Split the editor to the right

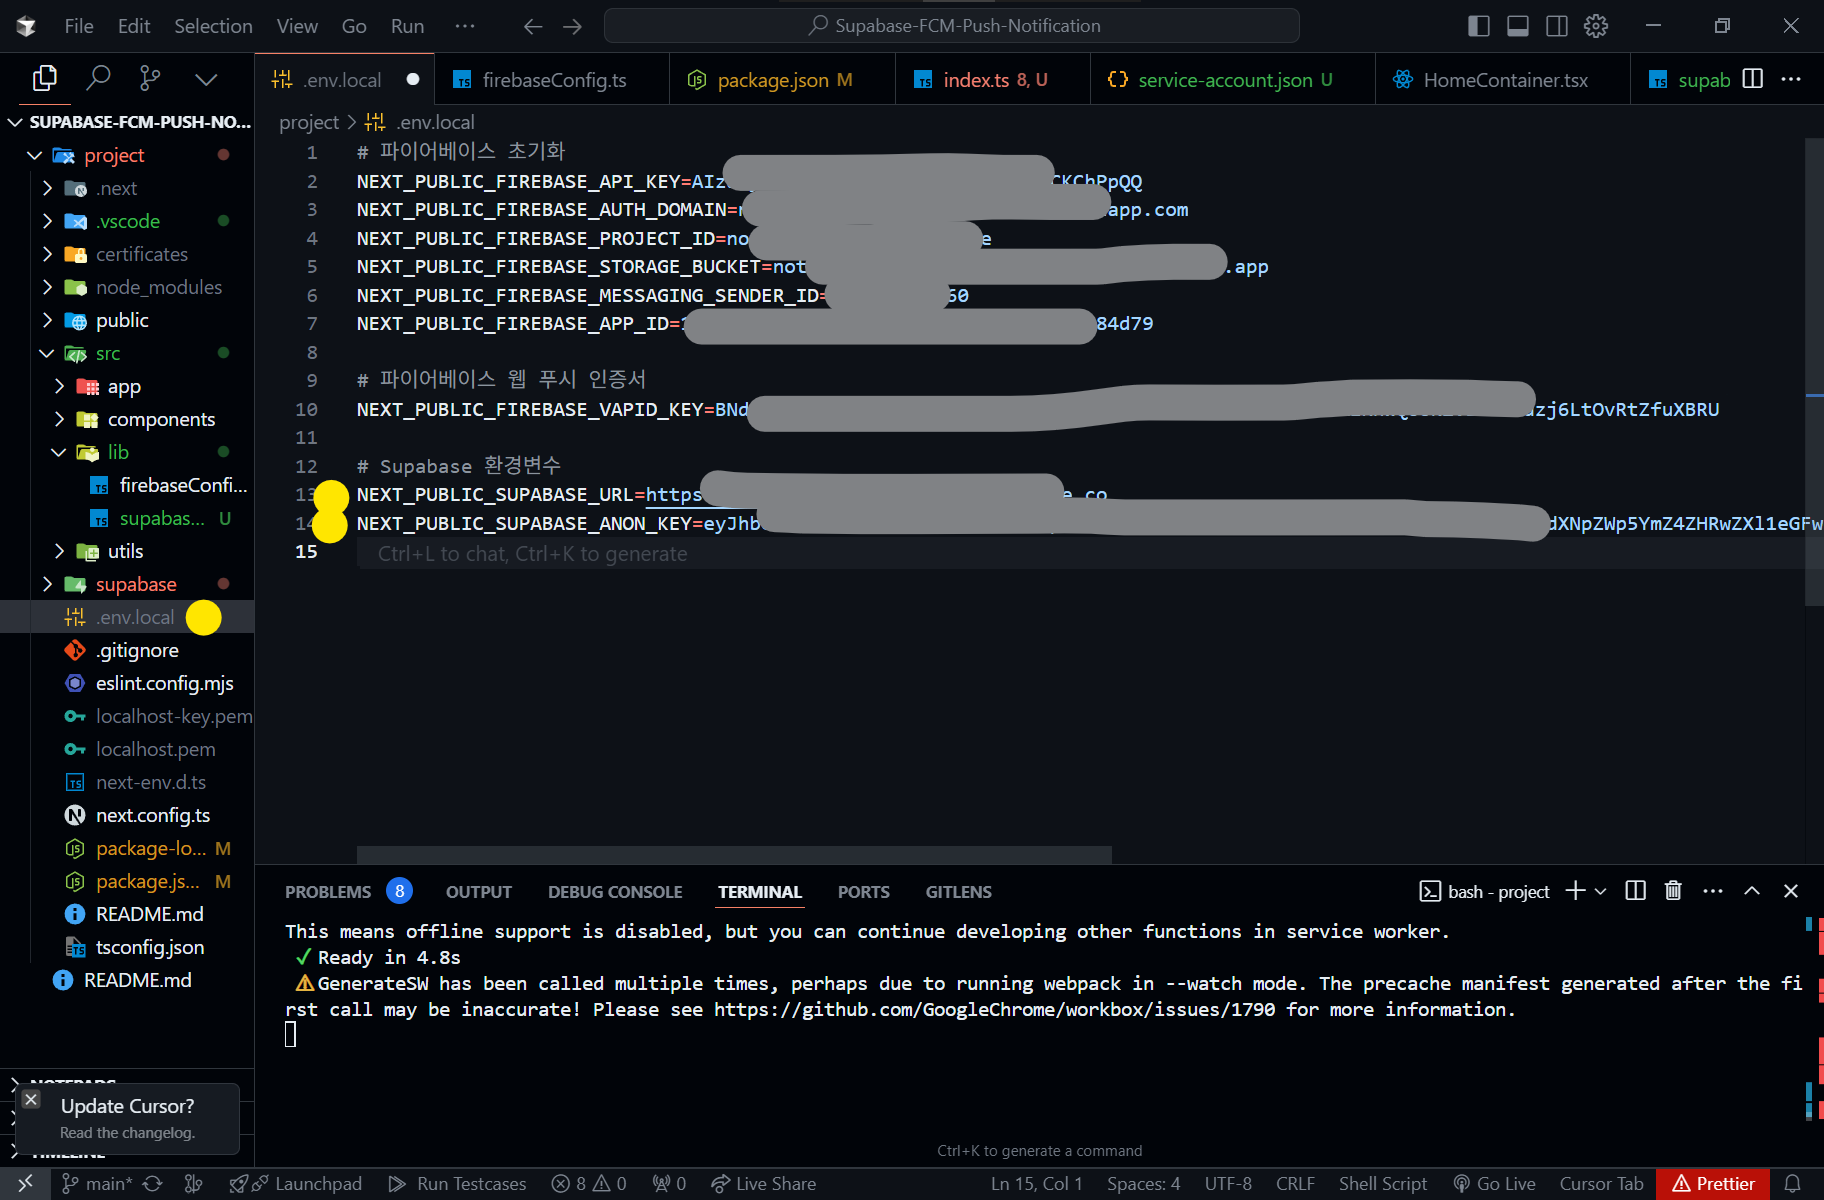(1753, 79)
